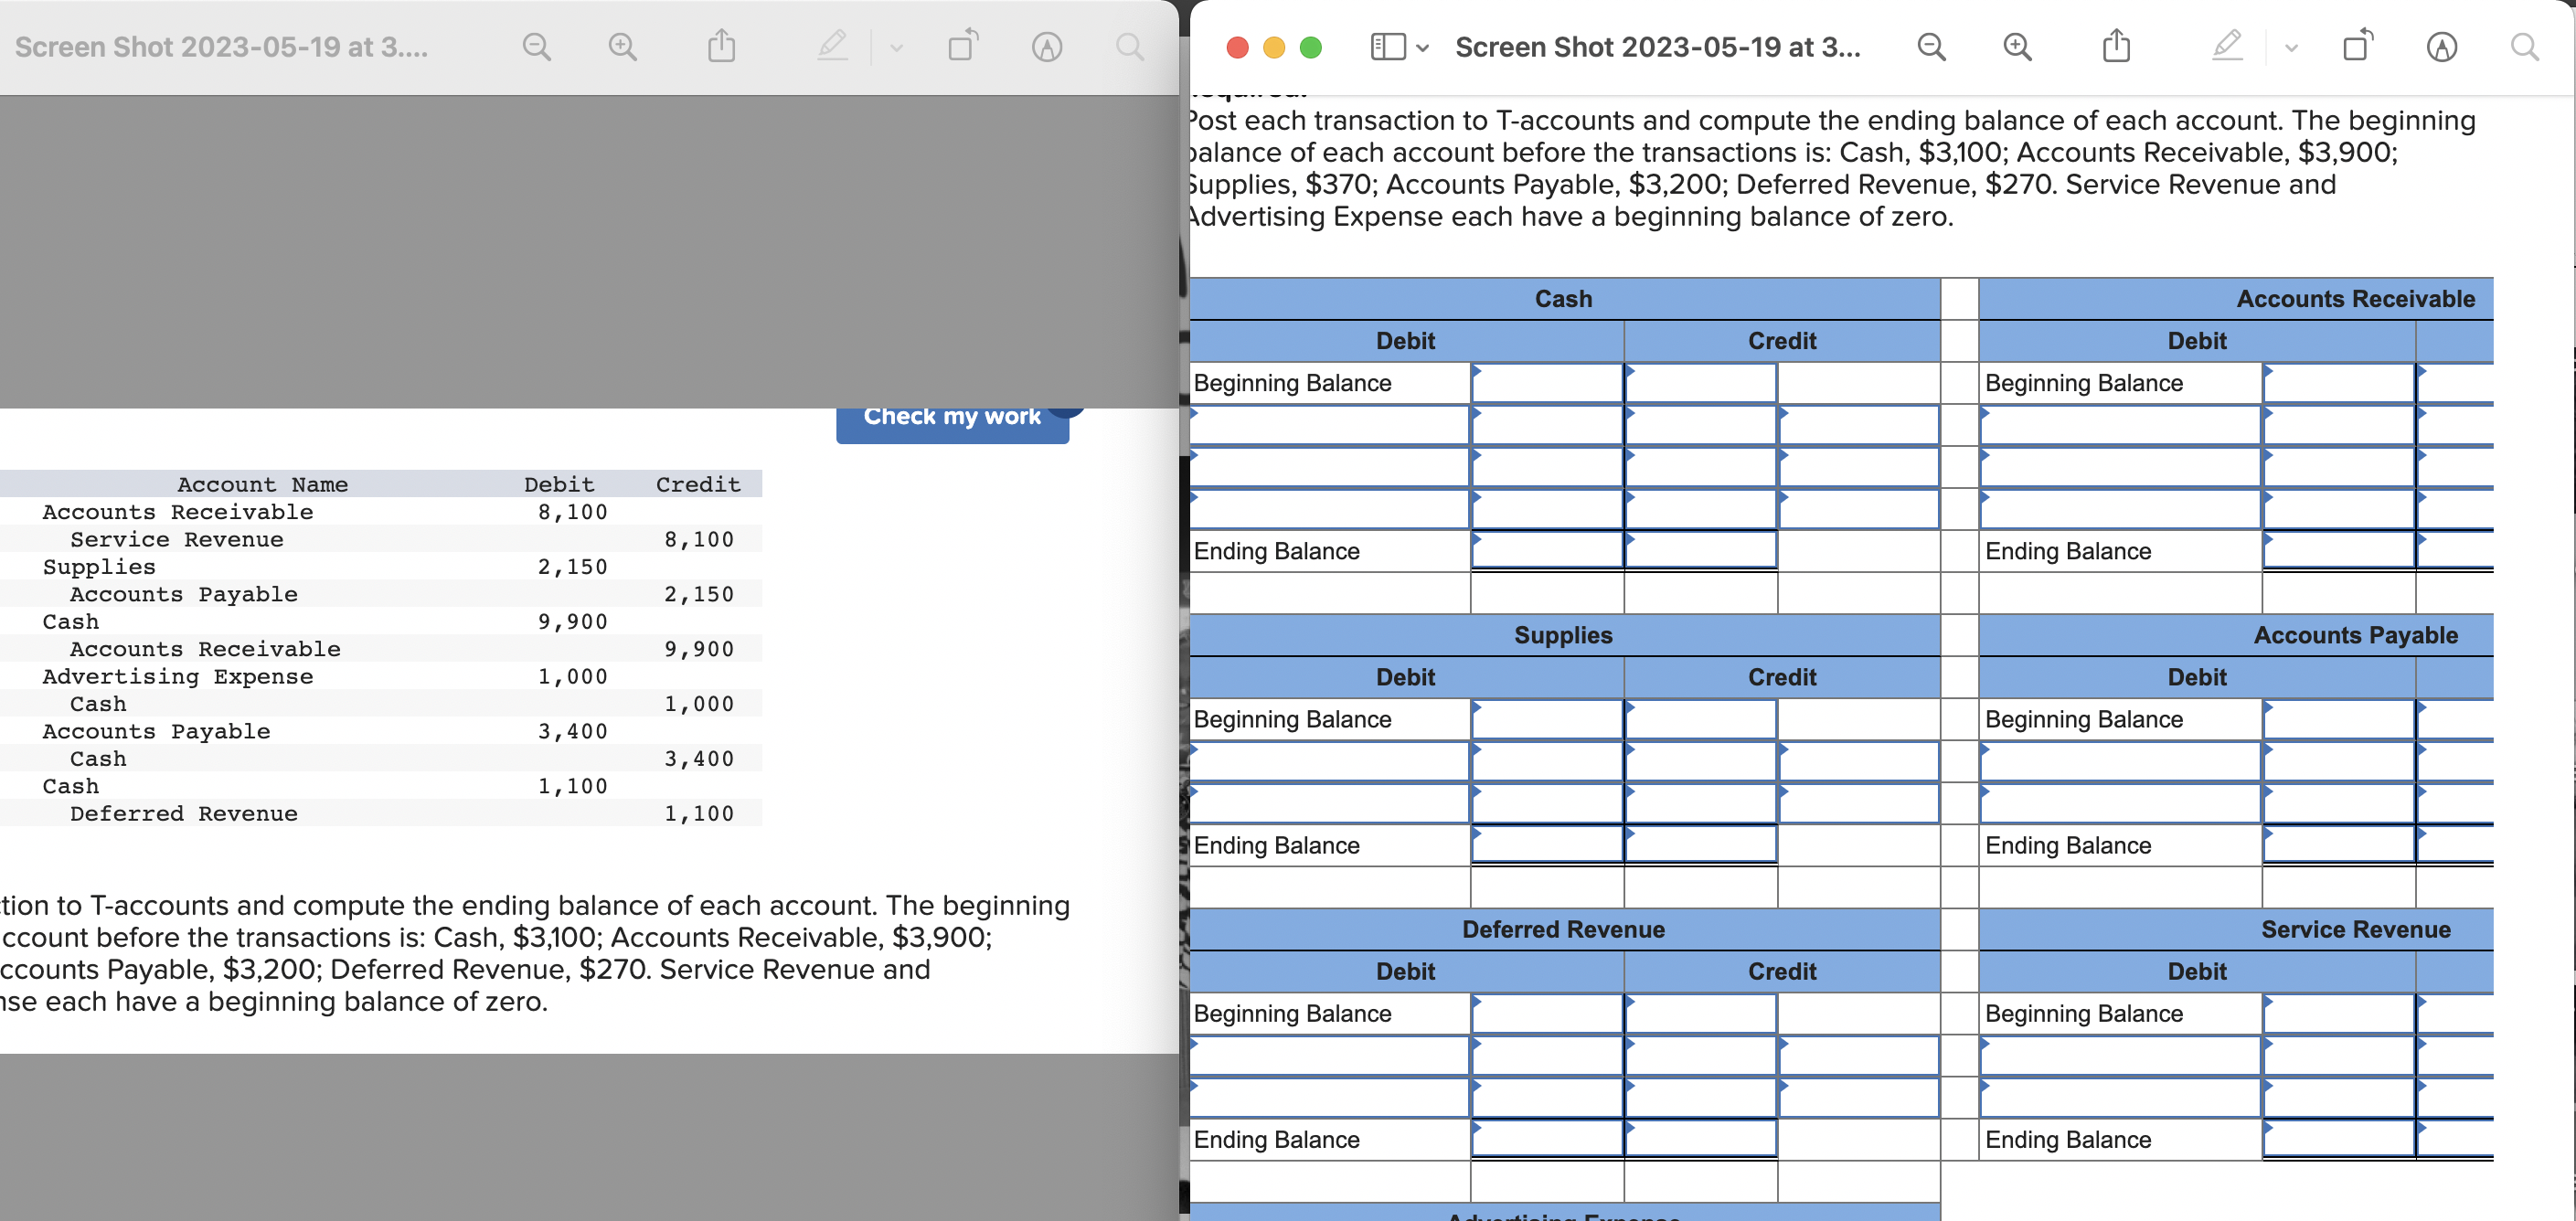Click rotate icon in right Preview window
2576x1221 pixels.
(x=2357, y=47)
